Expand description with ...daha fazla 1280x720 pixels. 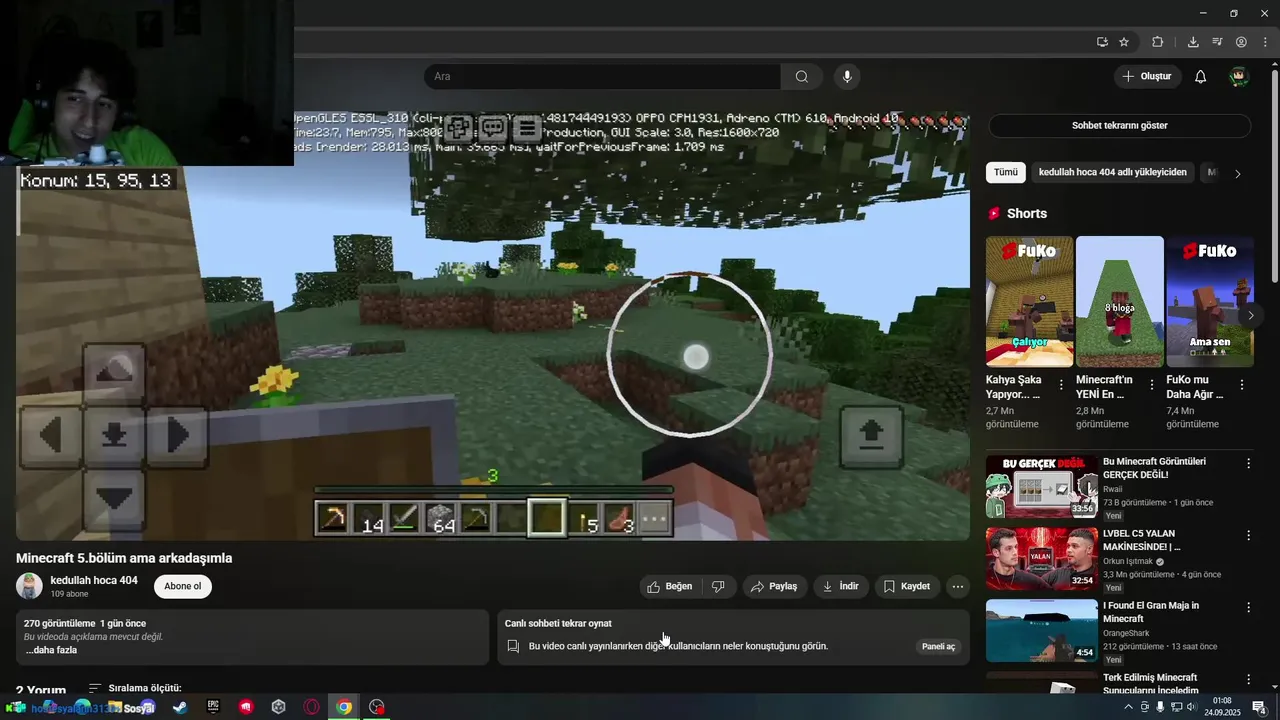coord(51,650)
